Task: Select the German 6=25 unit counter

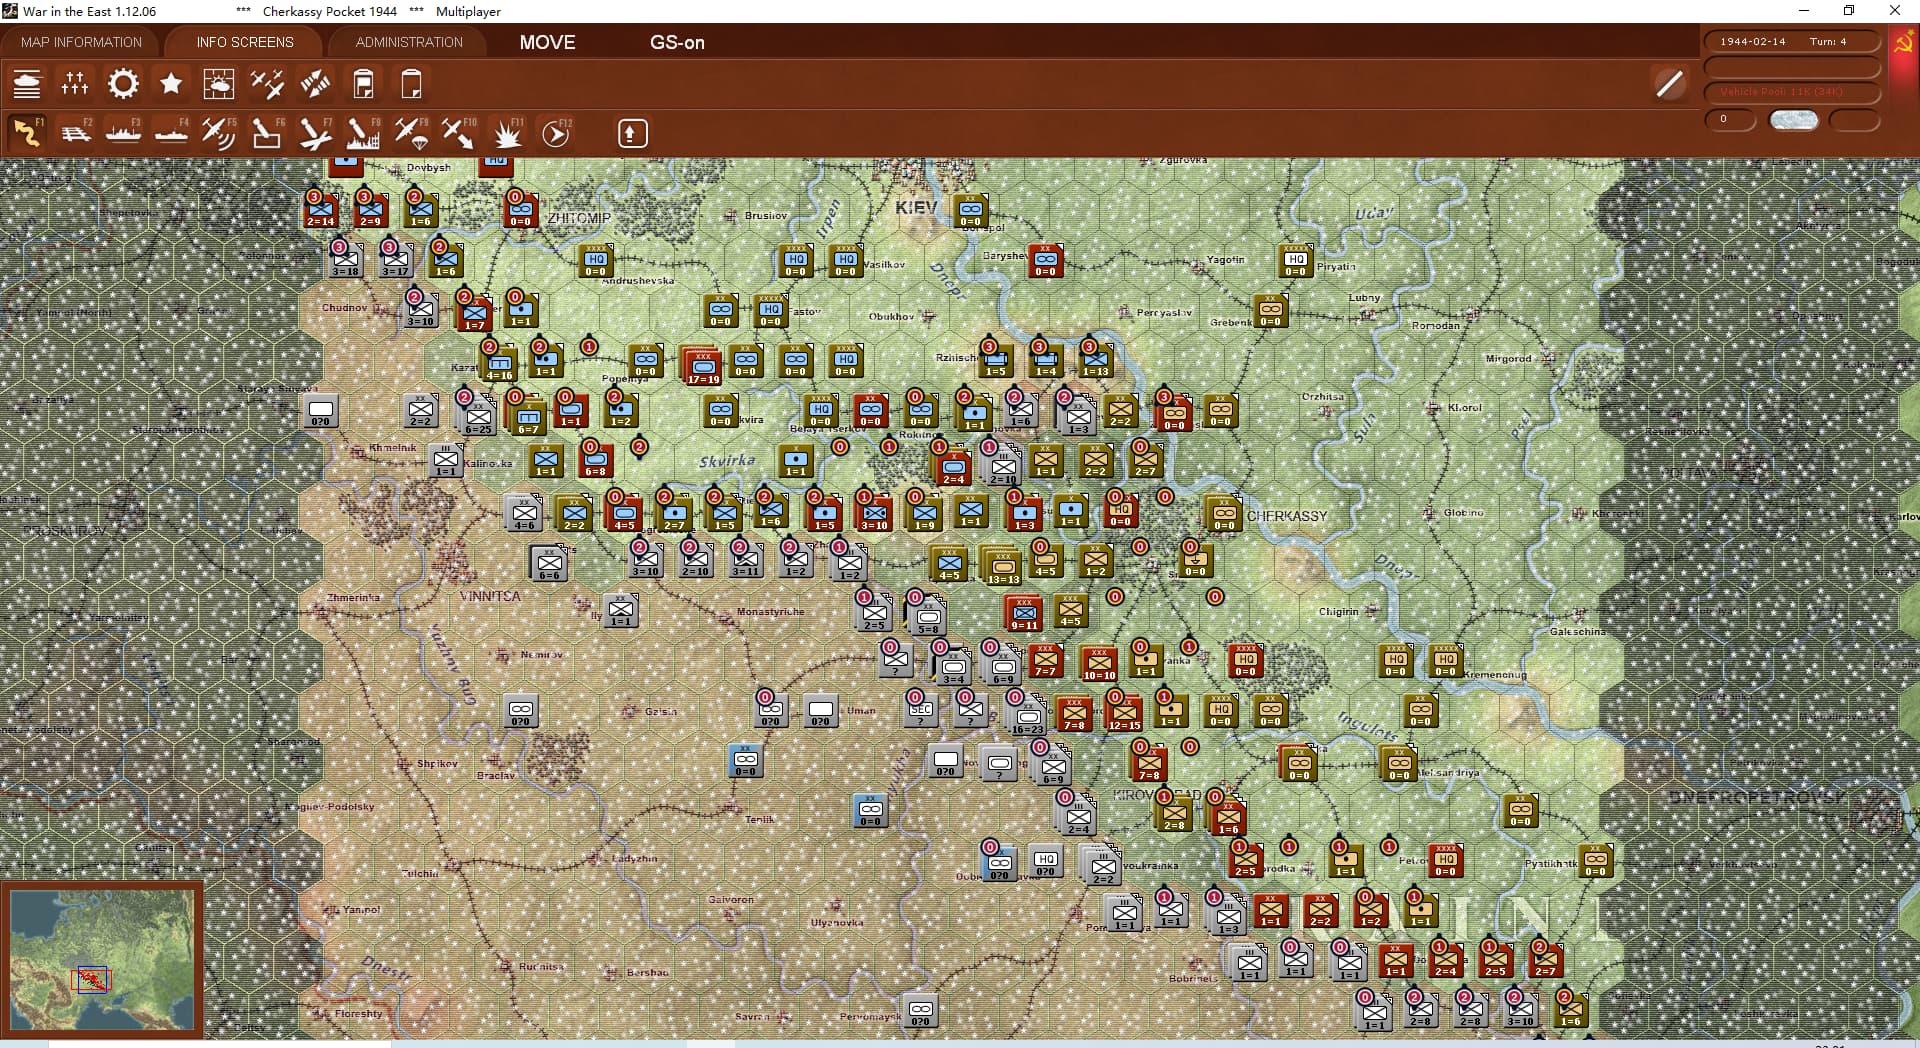Action: click(x=478, y=415)
